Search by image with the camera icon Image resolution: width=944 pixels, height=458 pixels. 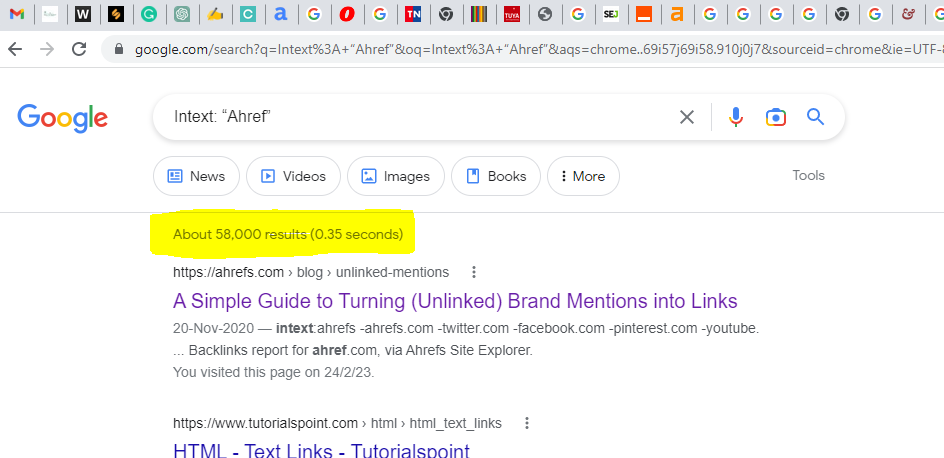pyautogui.click(x=776, y=117)
